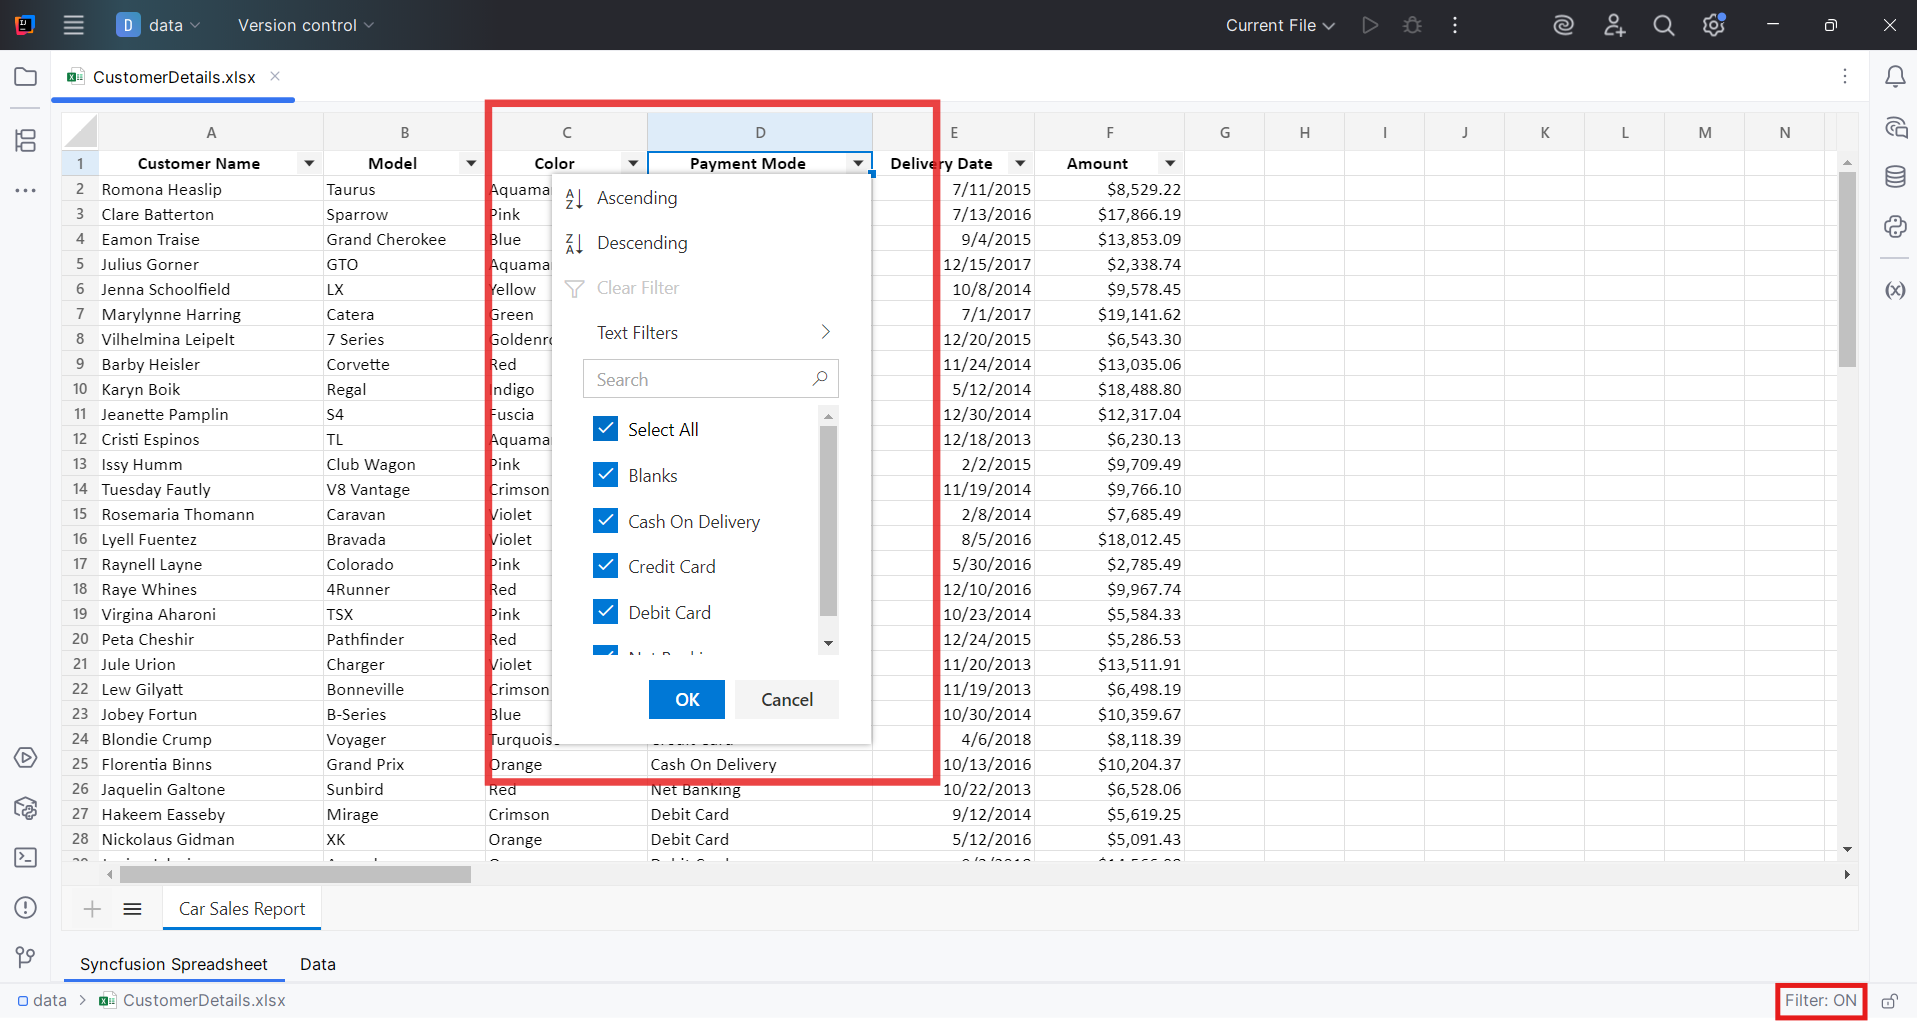Open the Structure tool window

click(x=25, y=141)
